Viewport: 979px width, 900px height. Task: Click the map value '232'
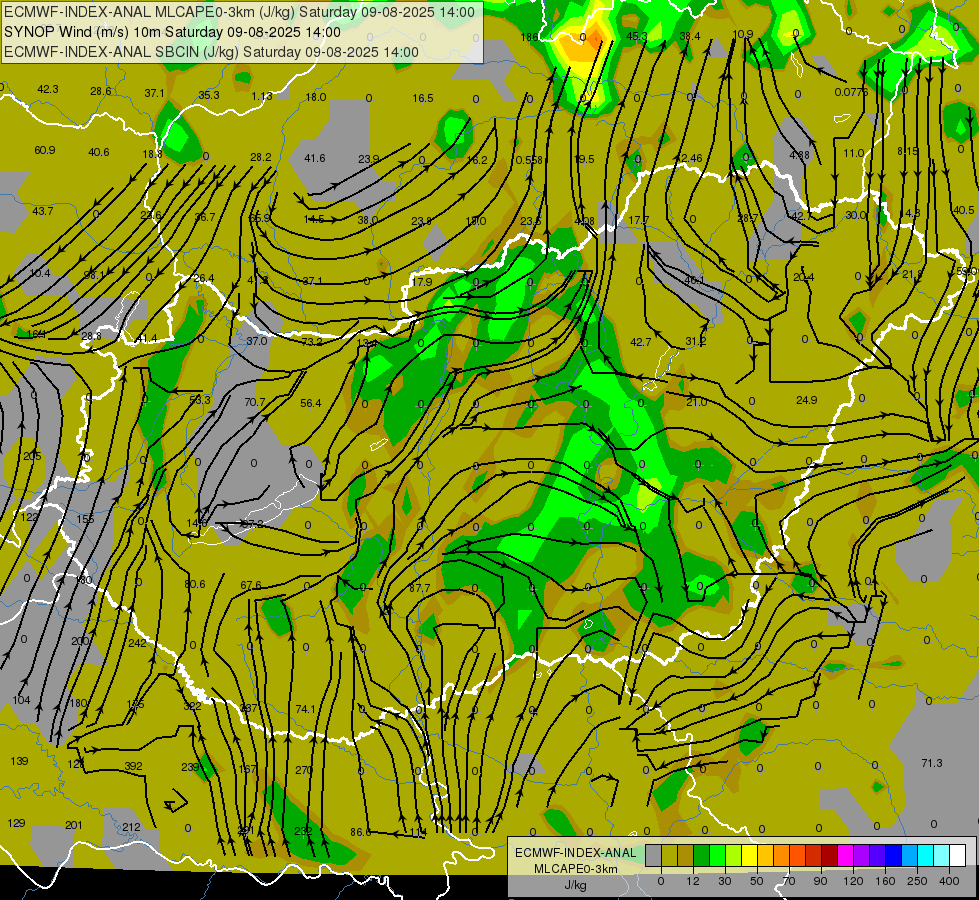point(303,831)
